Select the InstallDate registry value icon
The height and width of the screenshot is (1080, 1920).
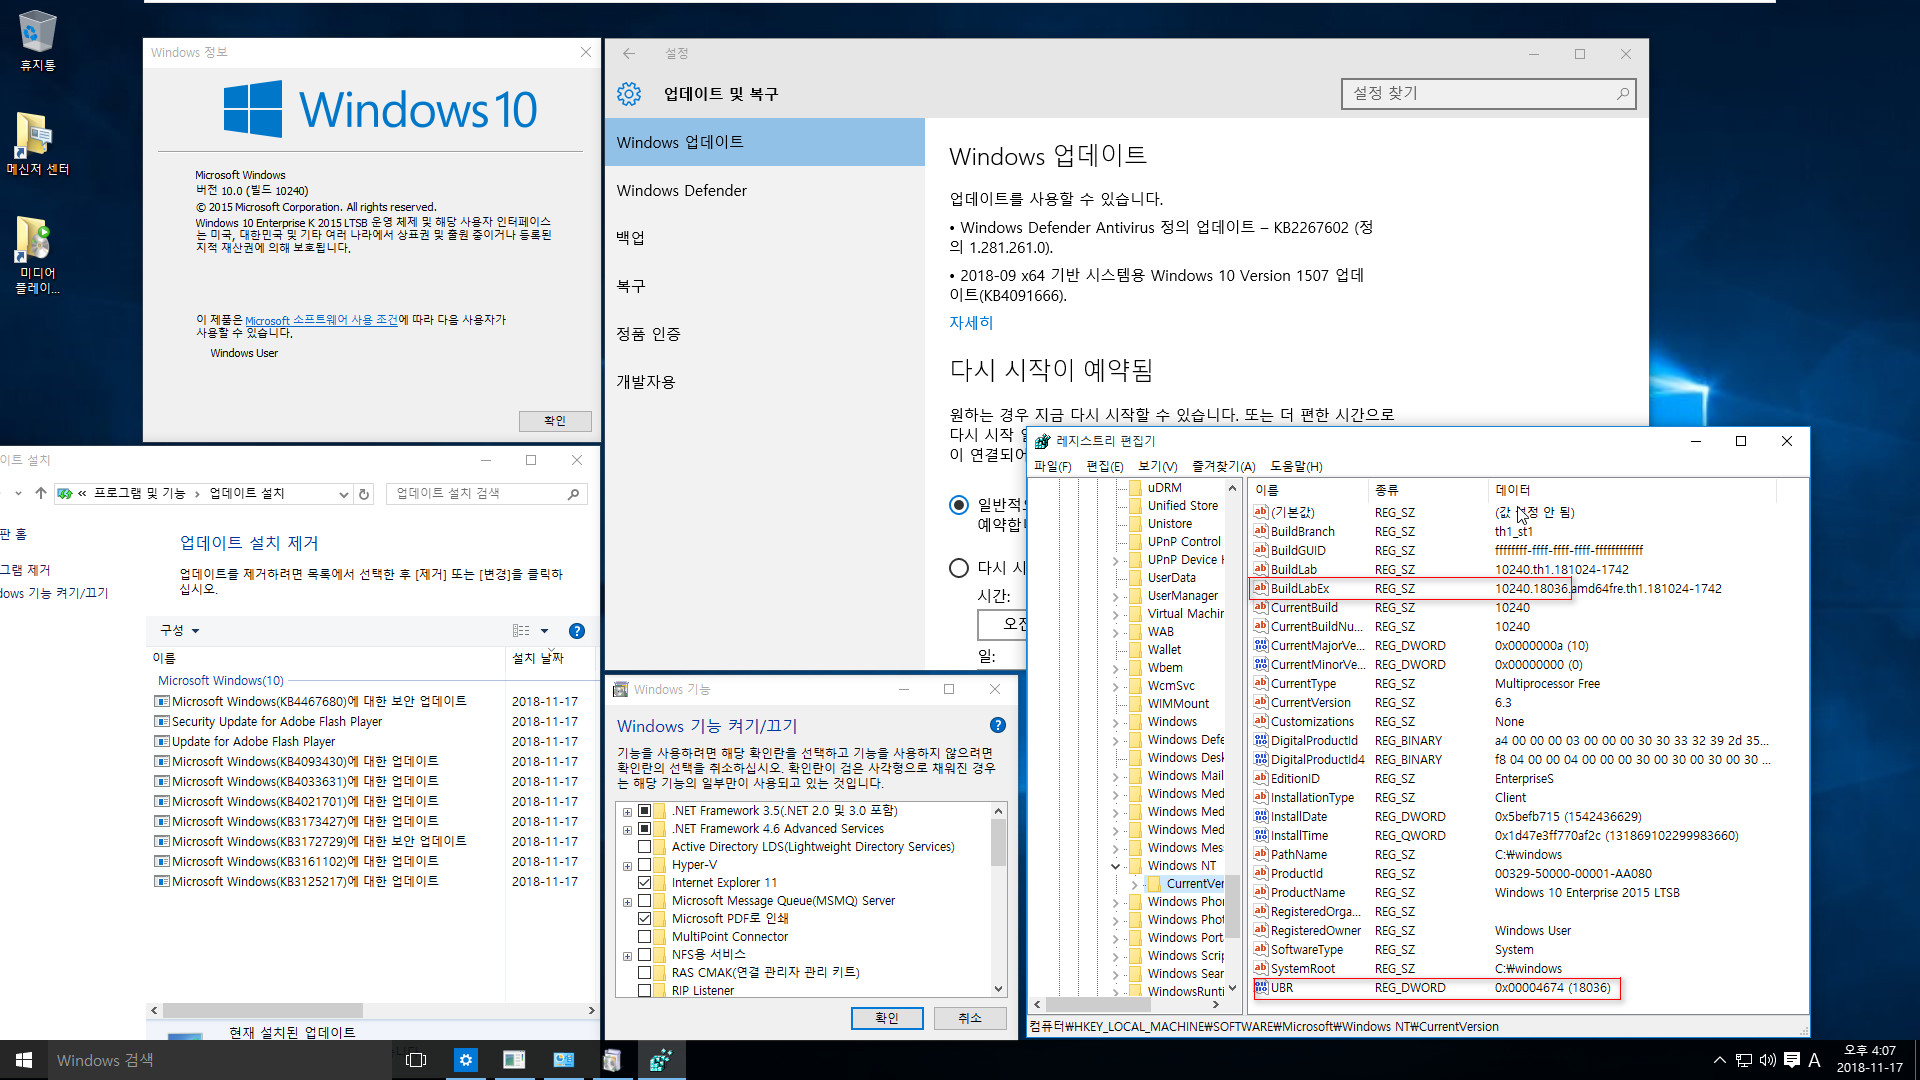(1260, 817)
